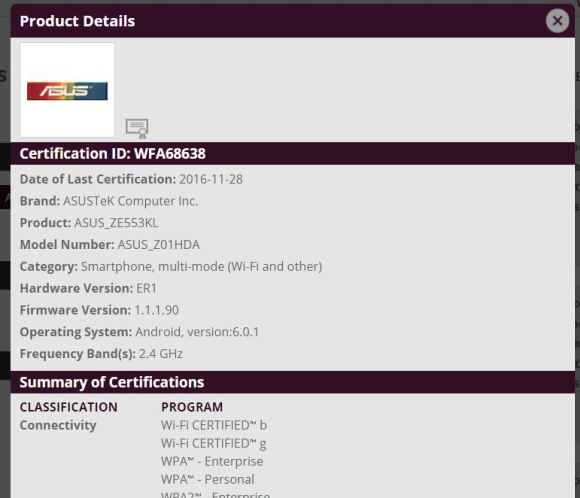Click the Firmware Version label
The height and width of the screenshot is (498, 580).
tap(75, 310)
